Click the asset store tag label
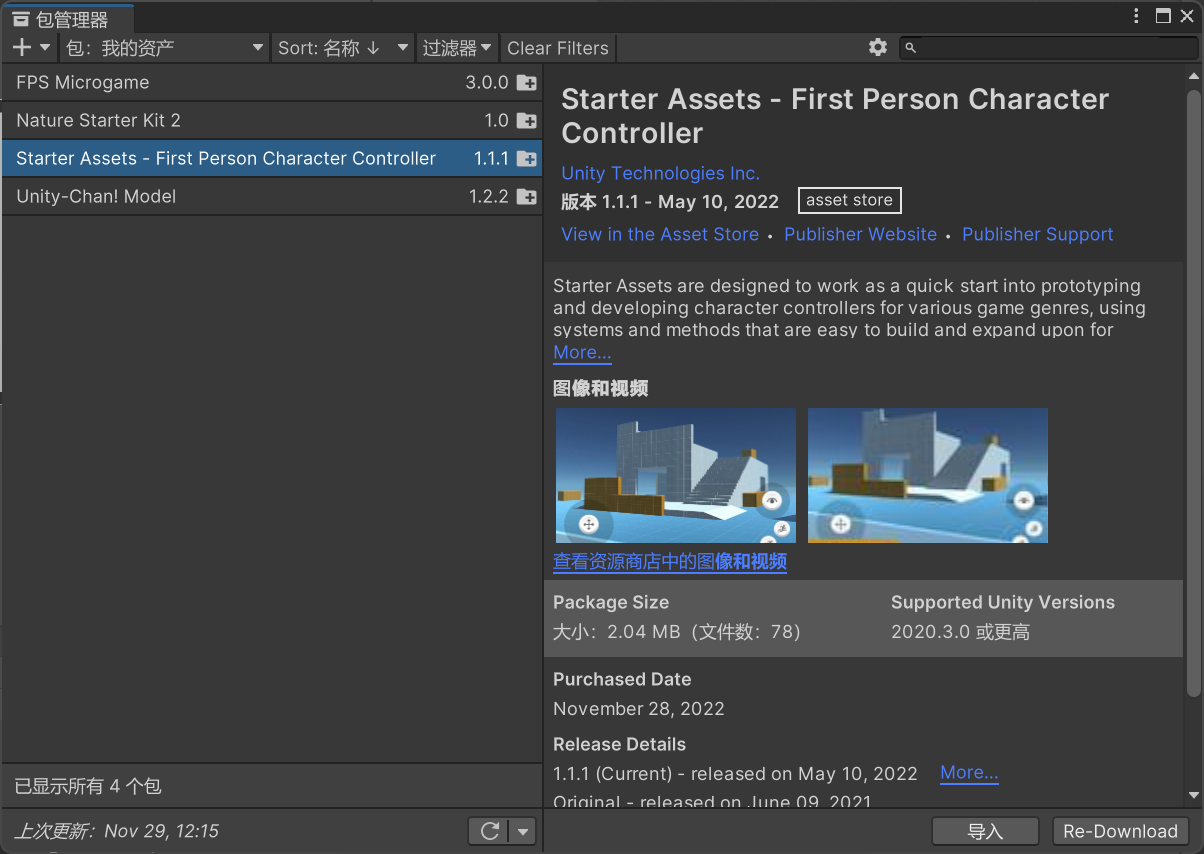Viewport: 1204px width, 854px height. (849, 200)
